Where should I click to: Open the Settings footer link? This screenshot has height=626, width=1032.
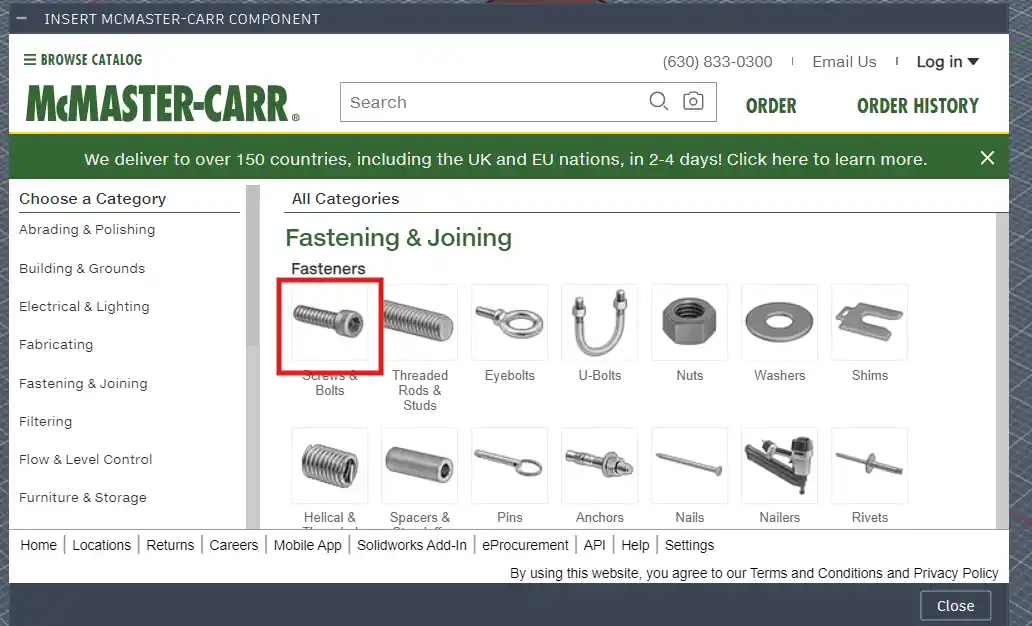tap(689, 545)
